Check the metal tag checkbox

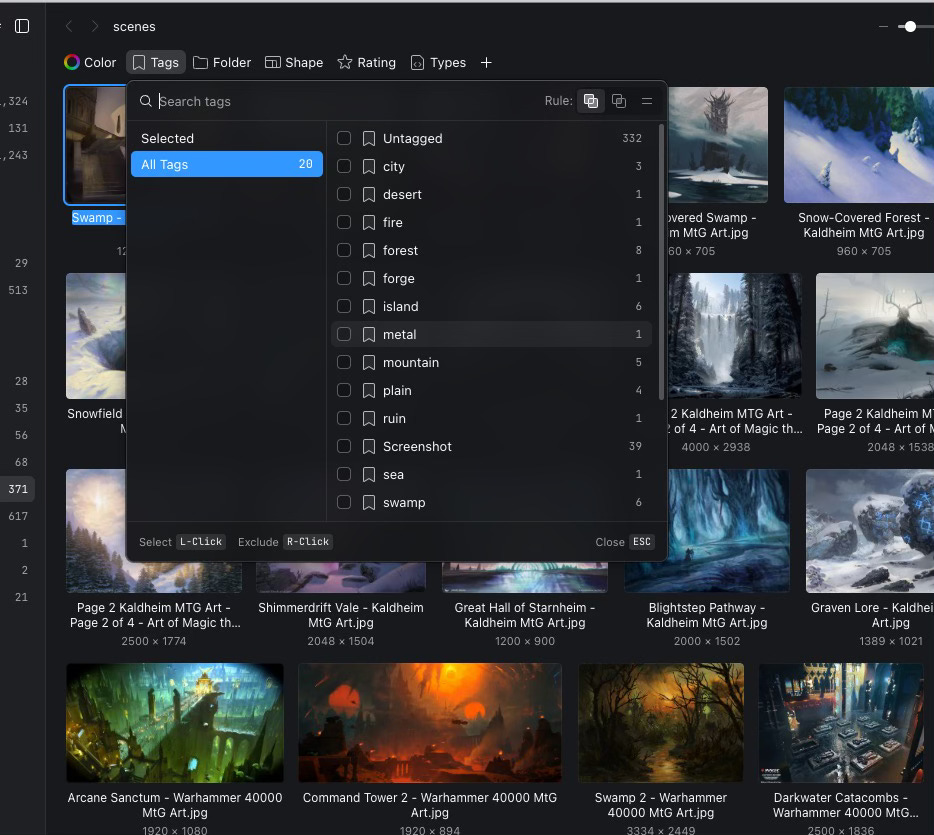coord(344,334)
